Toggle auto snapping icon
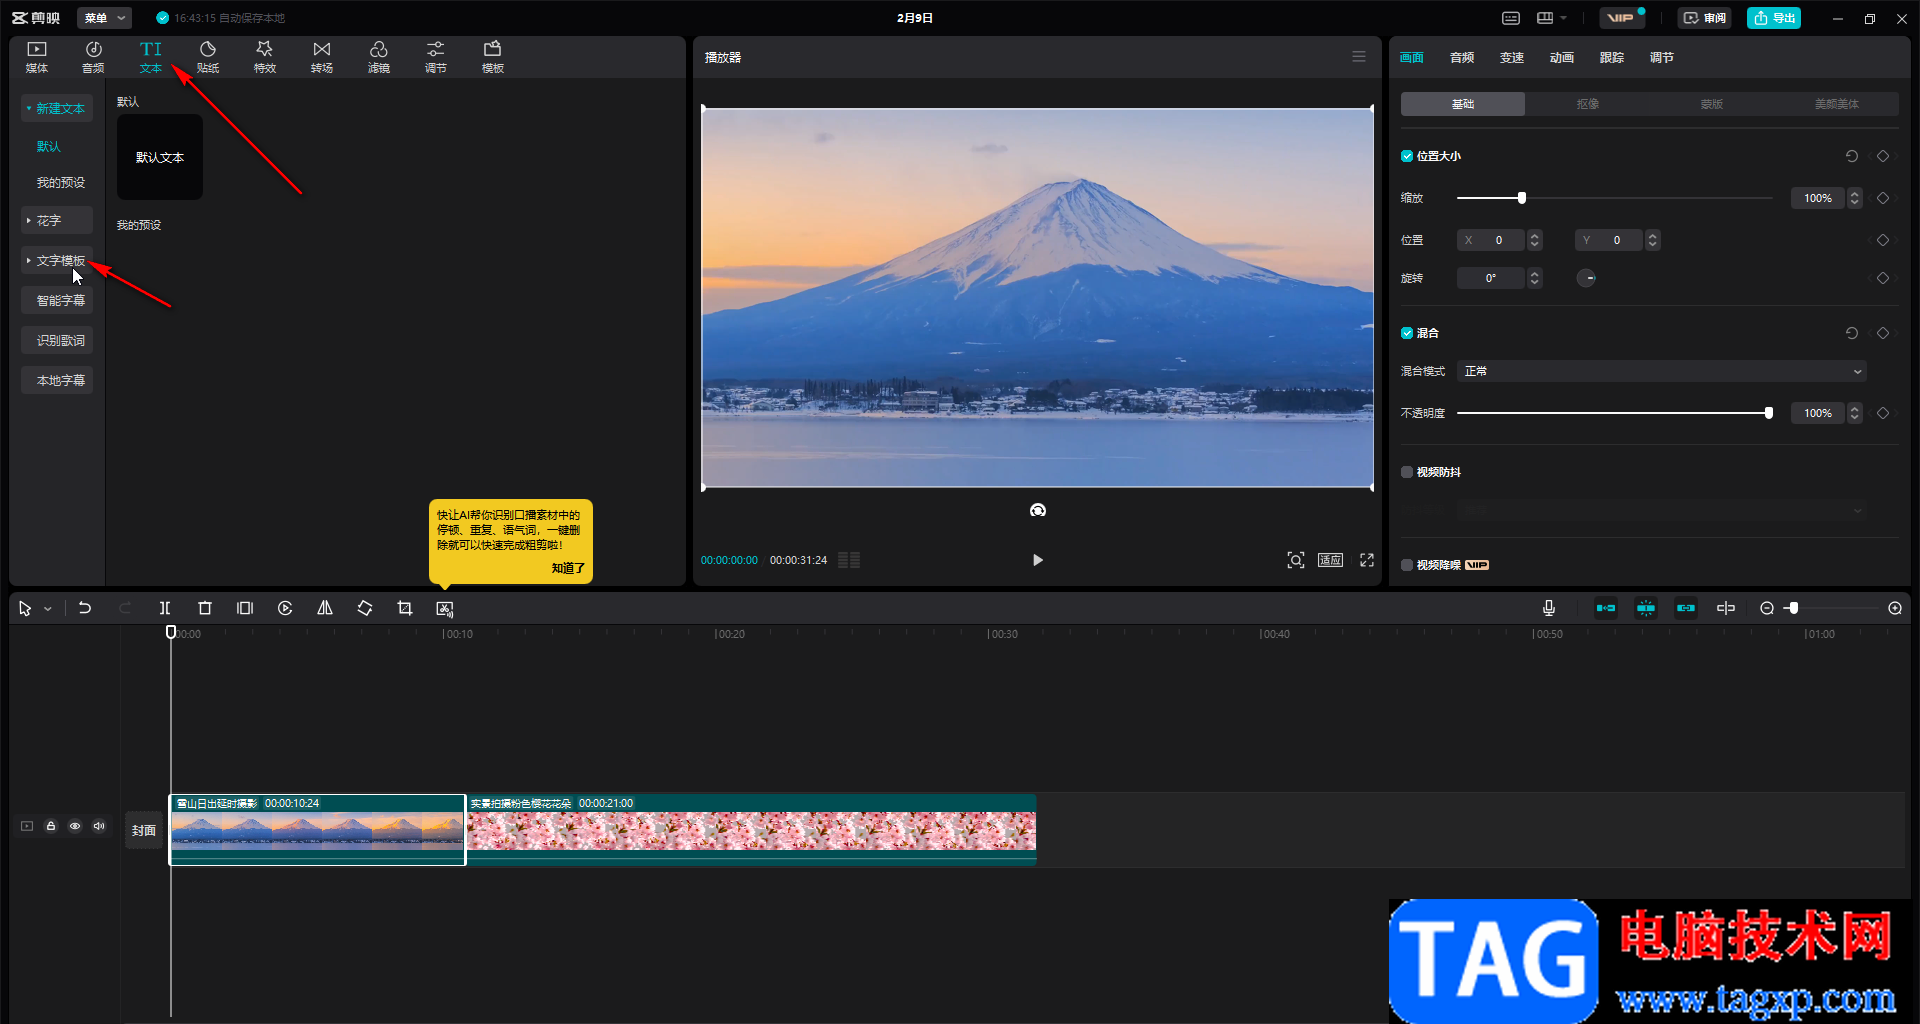Viewport: 1920px width, 1024px height. 1646,608
